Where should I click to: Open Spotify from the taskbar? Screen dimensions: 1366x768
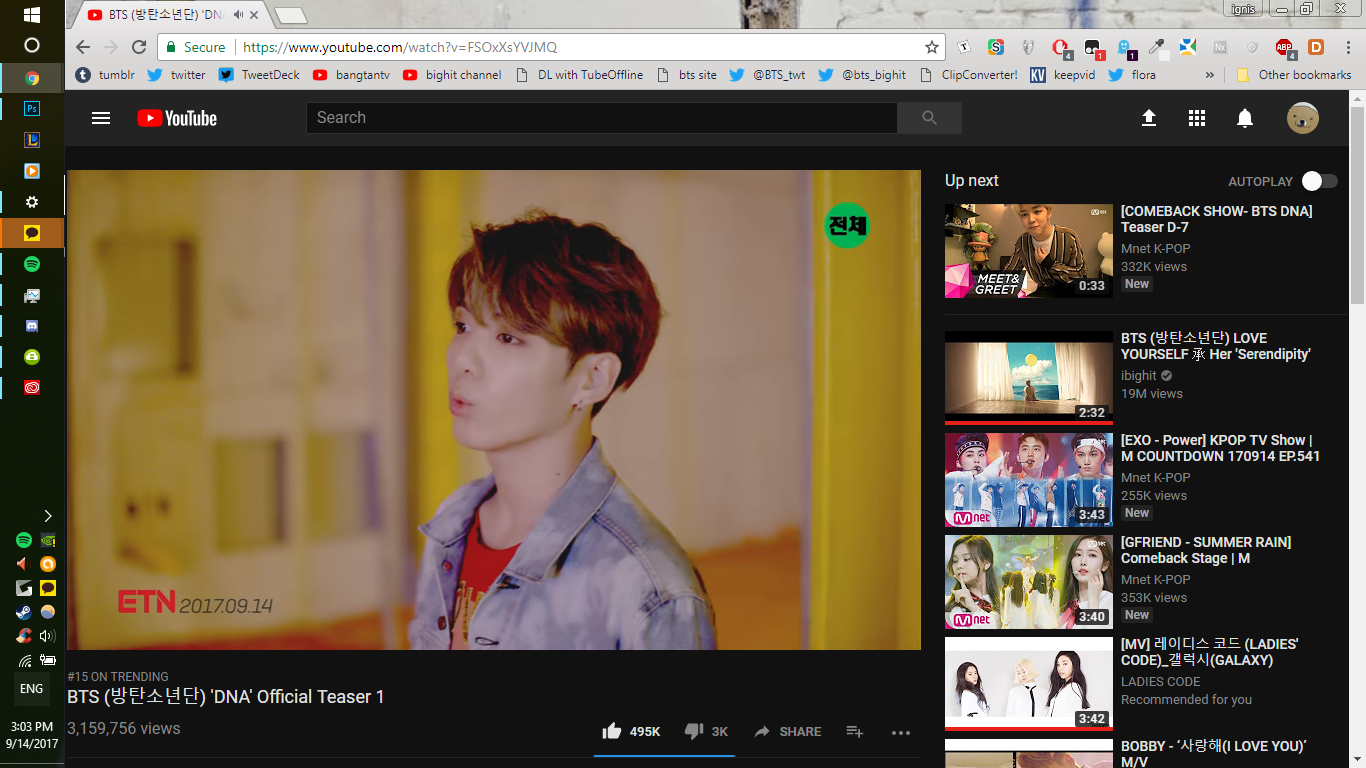(31, 264)
